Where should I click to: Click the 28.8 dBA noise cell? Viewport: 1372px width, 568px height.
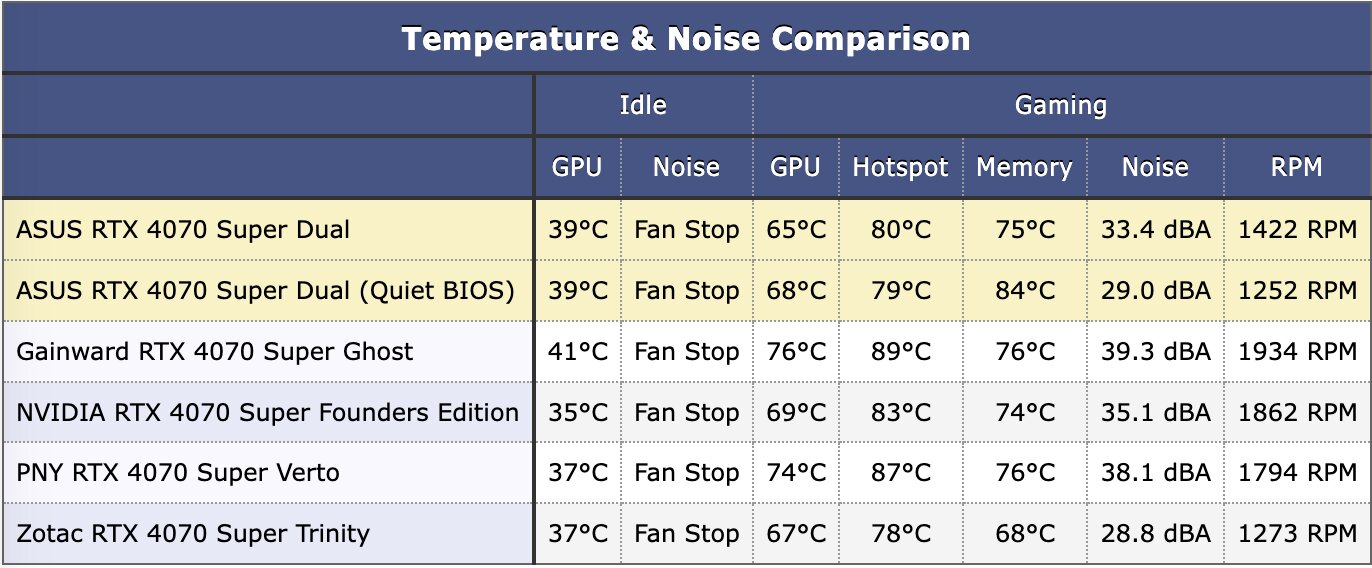pyautogui.click(x=1155, y=533)
